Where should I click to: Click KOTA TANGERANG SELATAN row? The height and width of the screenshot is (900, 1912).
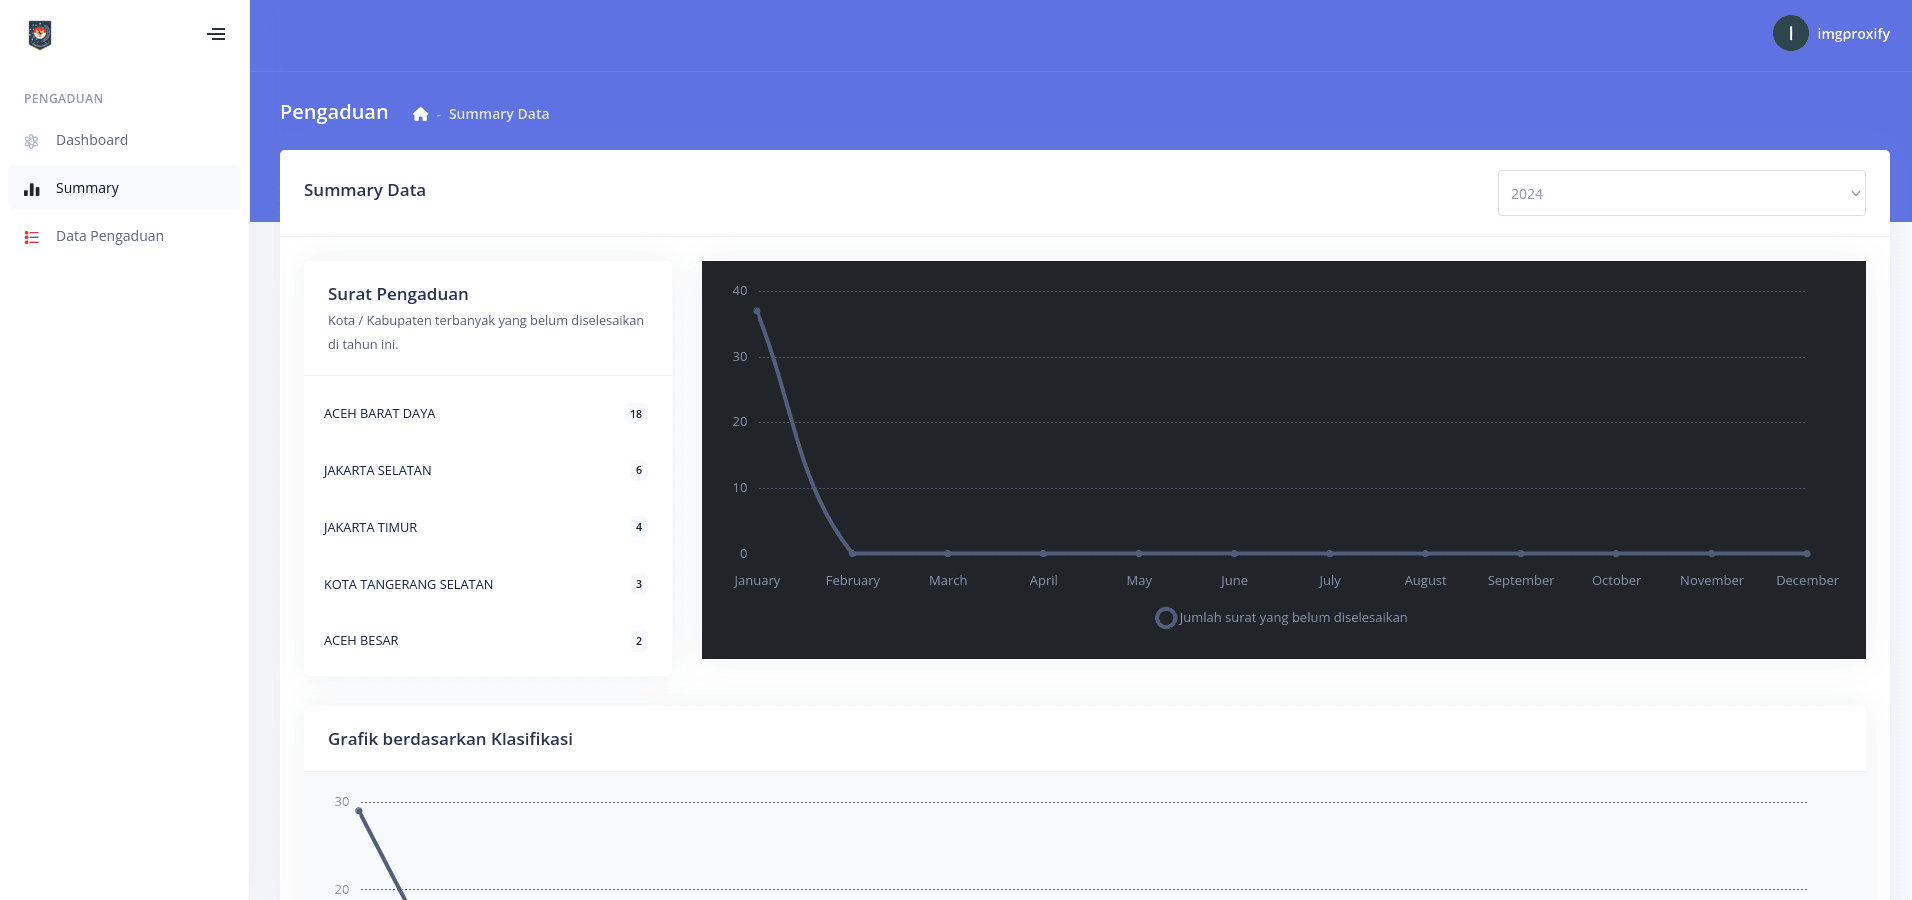487,584
